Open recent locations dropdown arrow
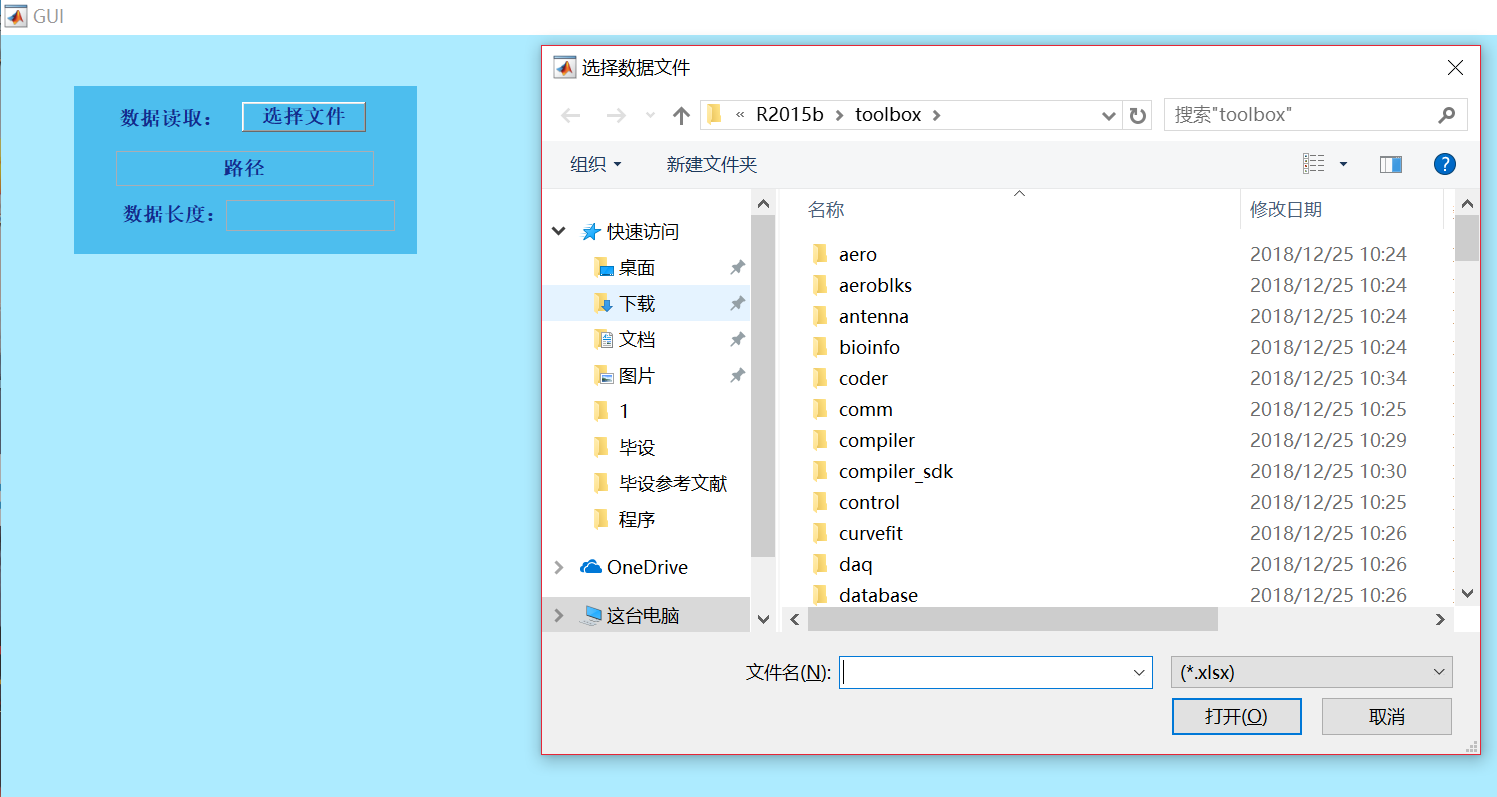This screenshot has width=1497, height=797. click(651, 115)
